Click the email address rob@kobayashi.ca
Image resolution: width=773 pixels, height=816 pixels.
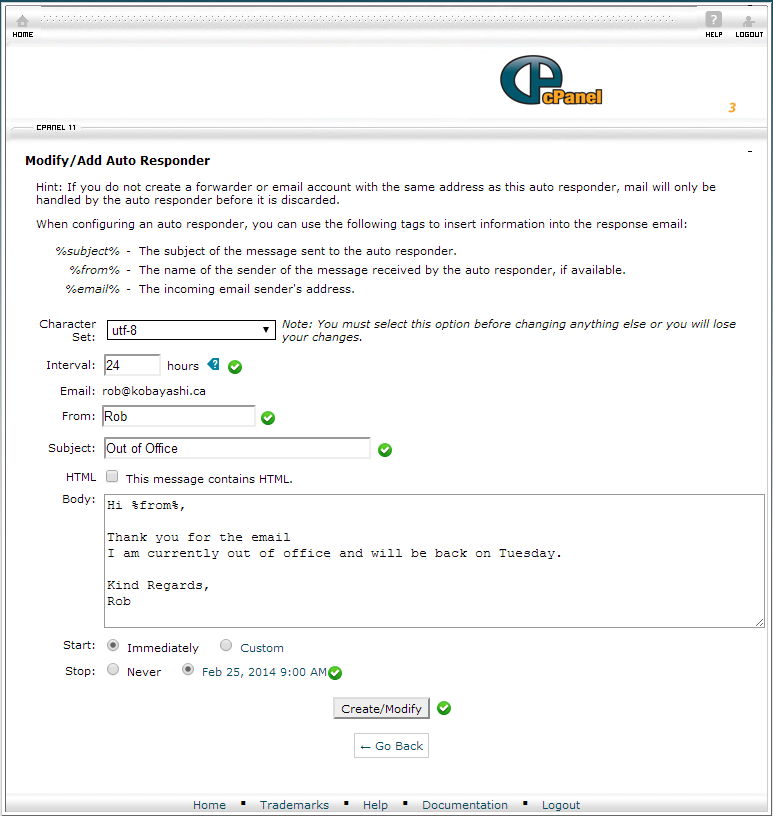coord(154,391)
